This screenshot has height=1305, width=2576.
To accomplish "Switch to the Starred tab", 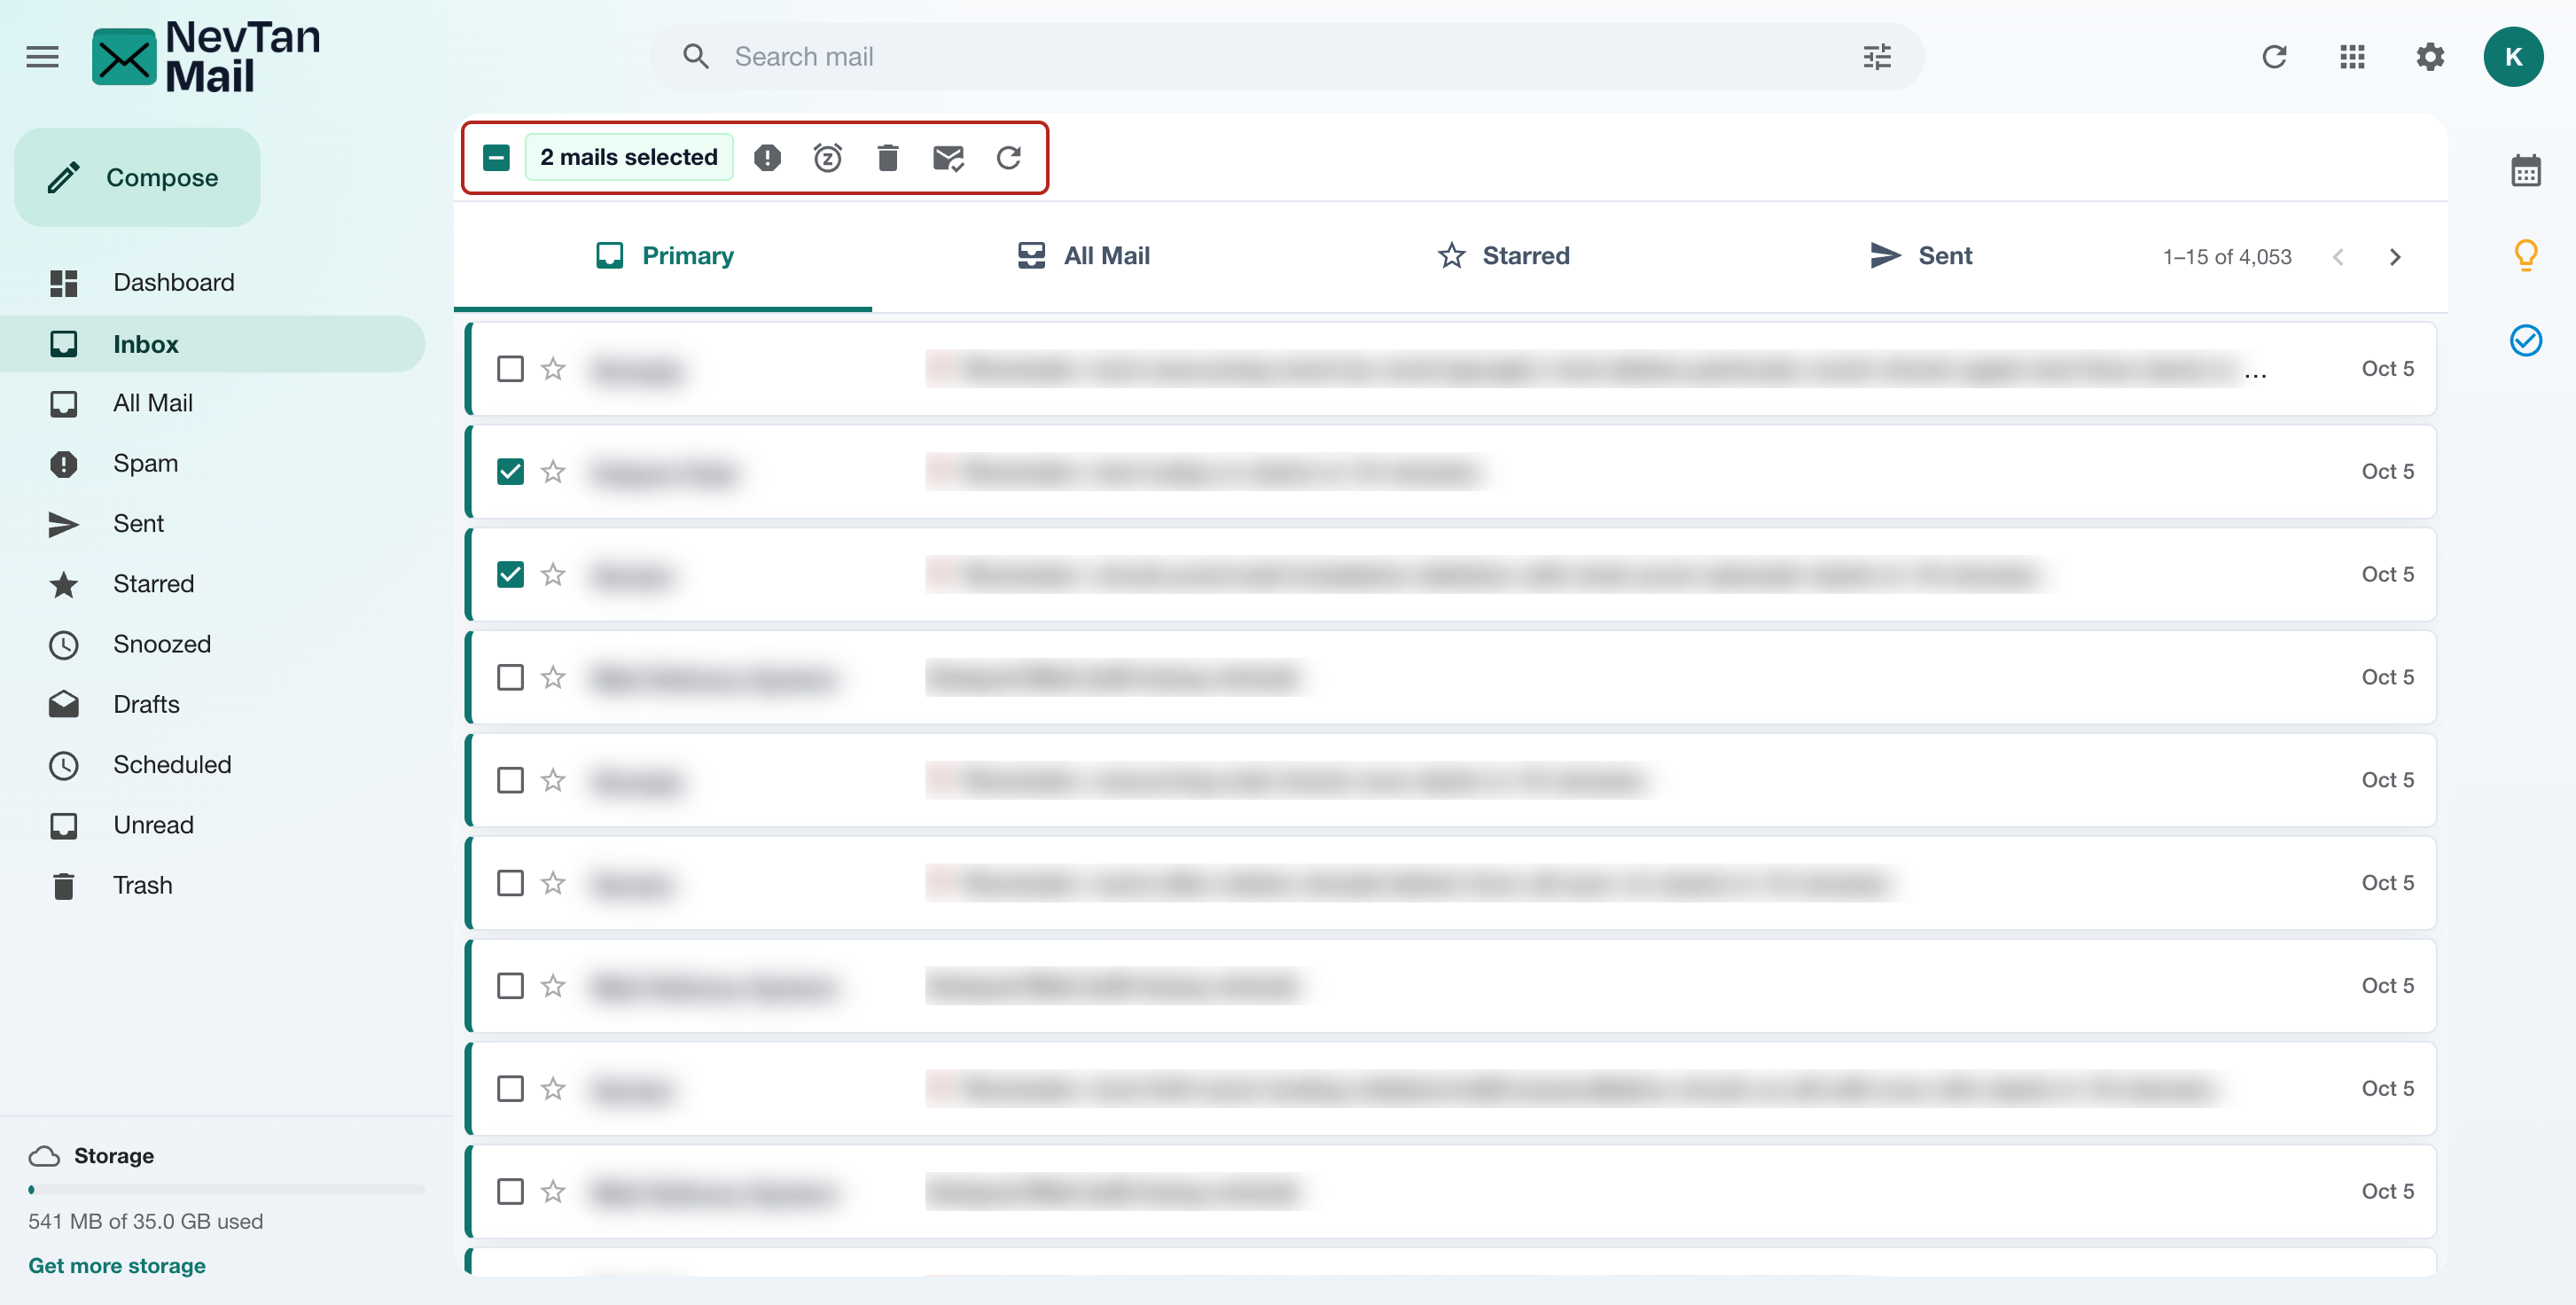I will (1503, 257).
